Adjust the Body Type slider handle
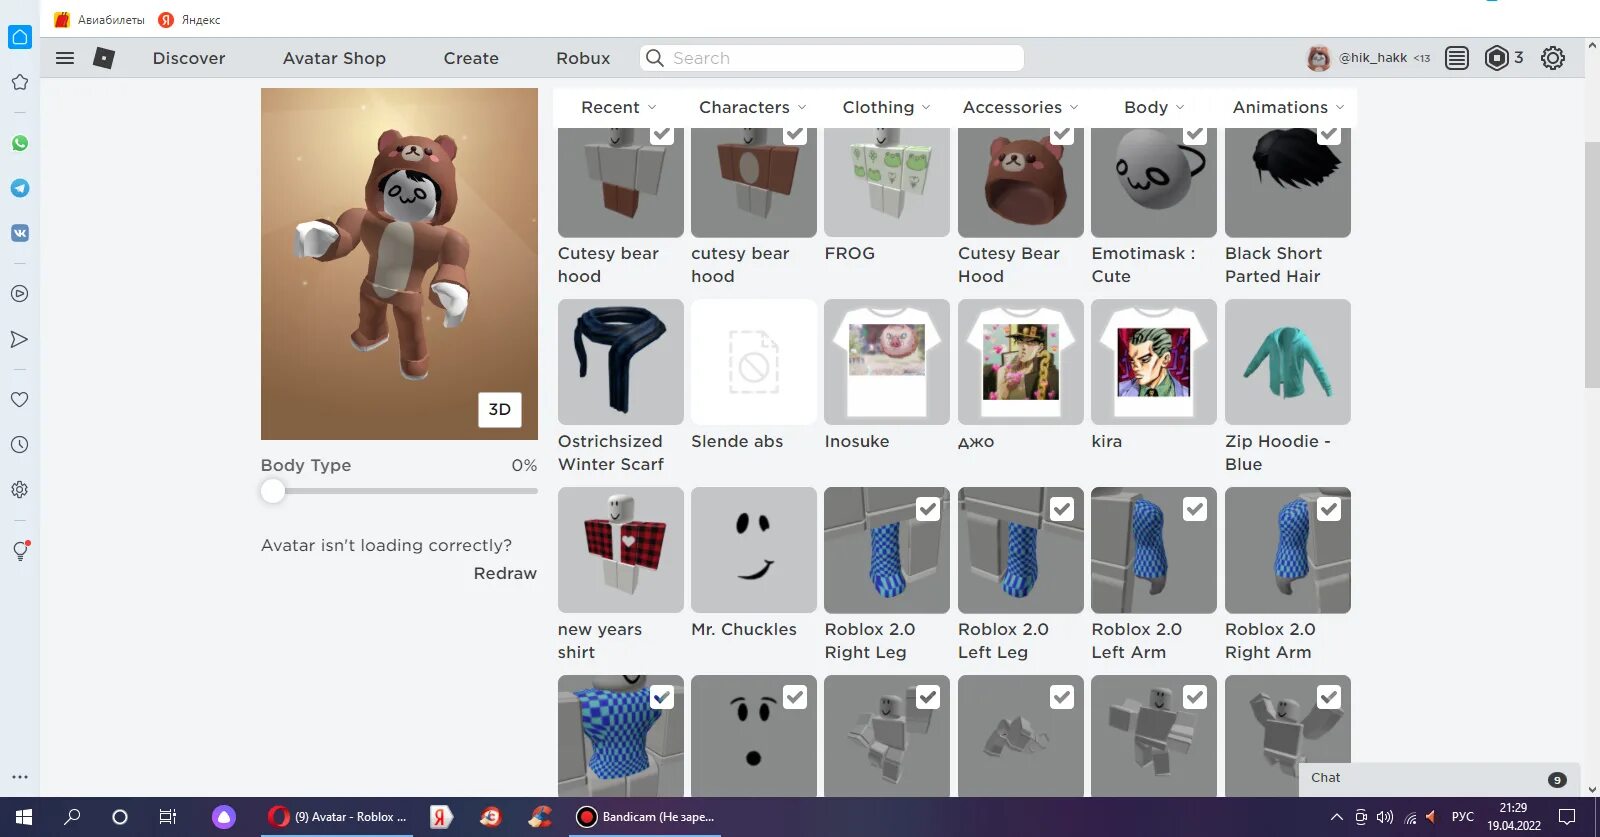Screen dimensions: 1600x837 [x=272, y=491]
